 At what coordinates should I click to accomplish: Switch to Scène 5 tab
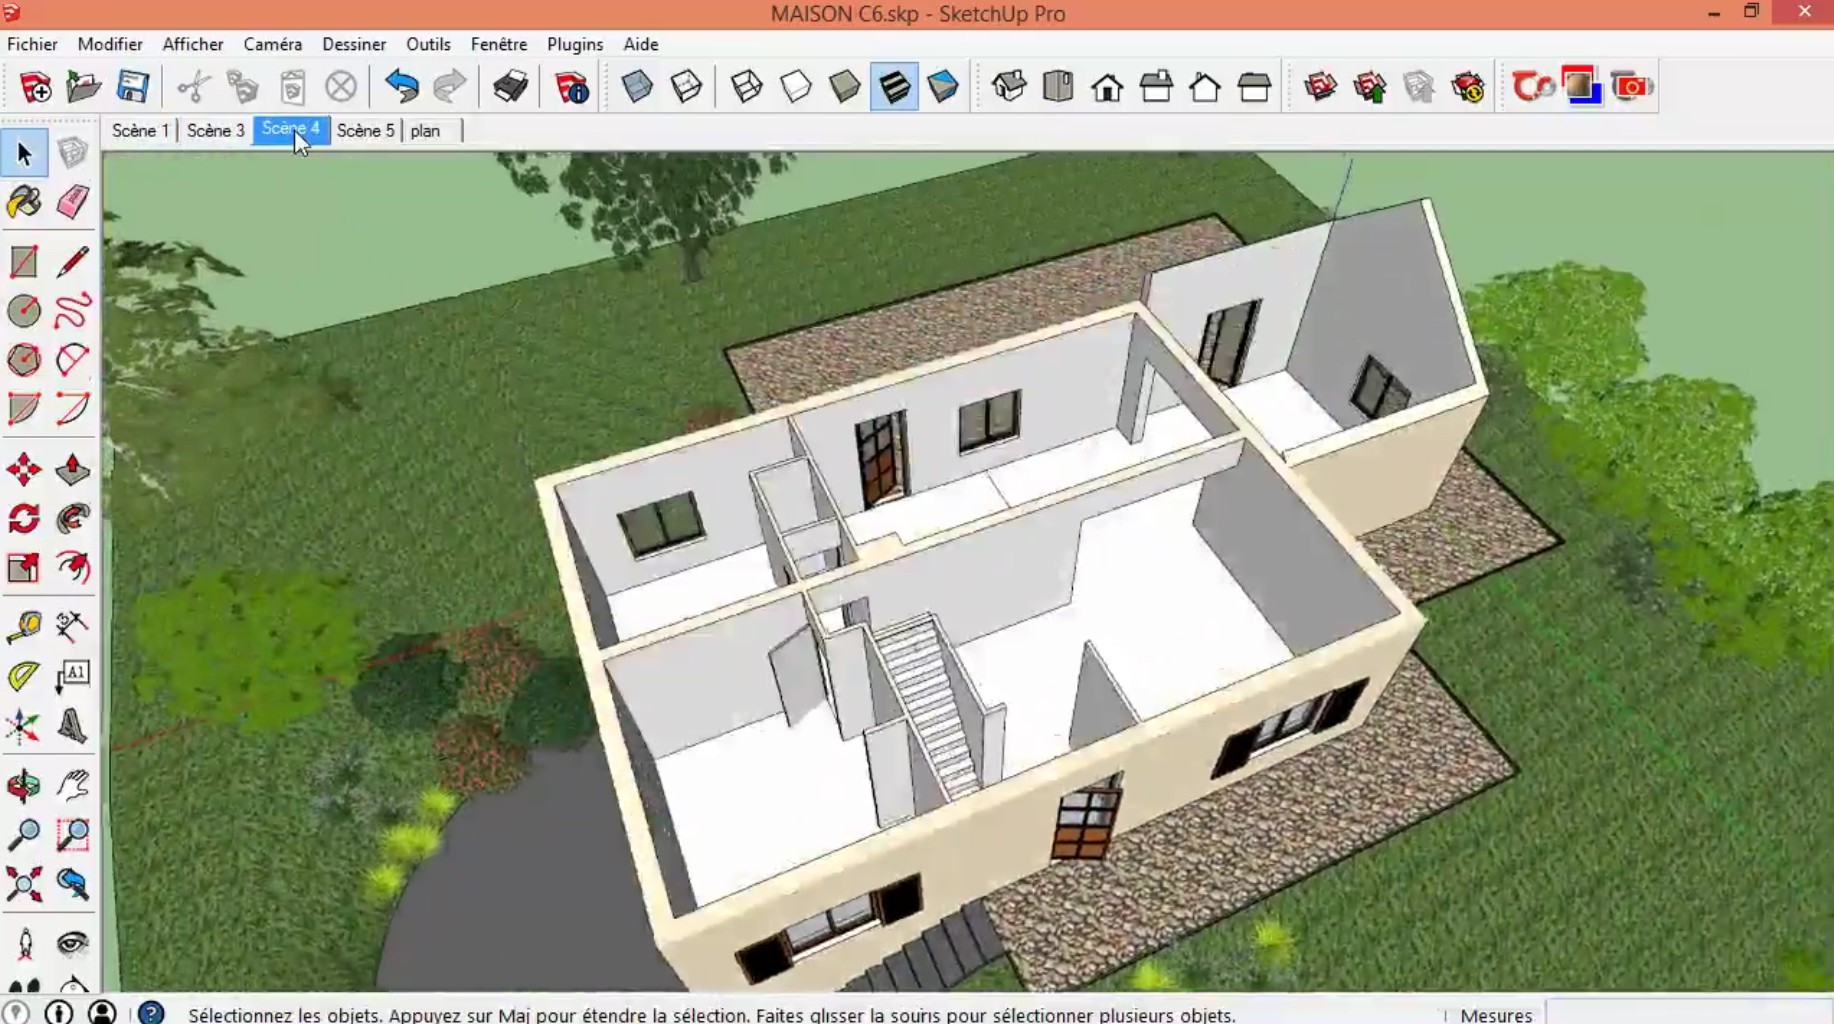(x=365, y=131)
